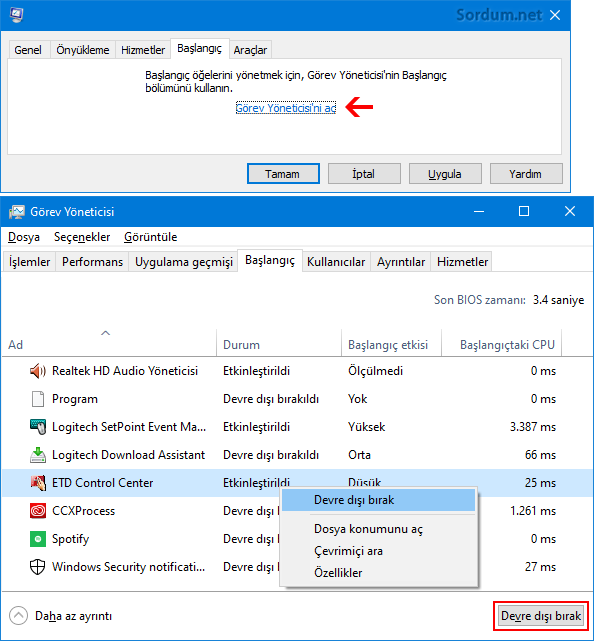Image resolution: width=594 pixels, height=641 pixels.
Task: Click the Logitech SetPoint keyboard-mouse icon
Action: point(38,427)
